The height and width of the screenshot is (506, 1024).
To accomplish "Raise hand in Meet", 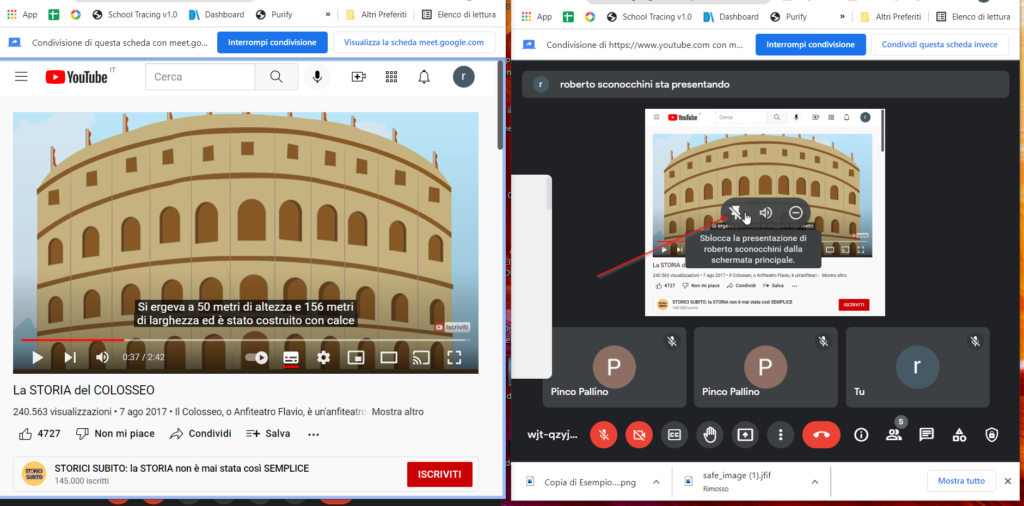I will [710, 435].
